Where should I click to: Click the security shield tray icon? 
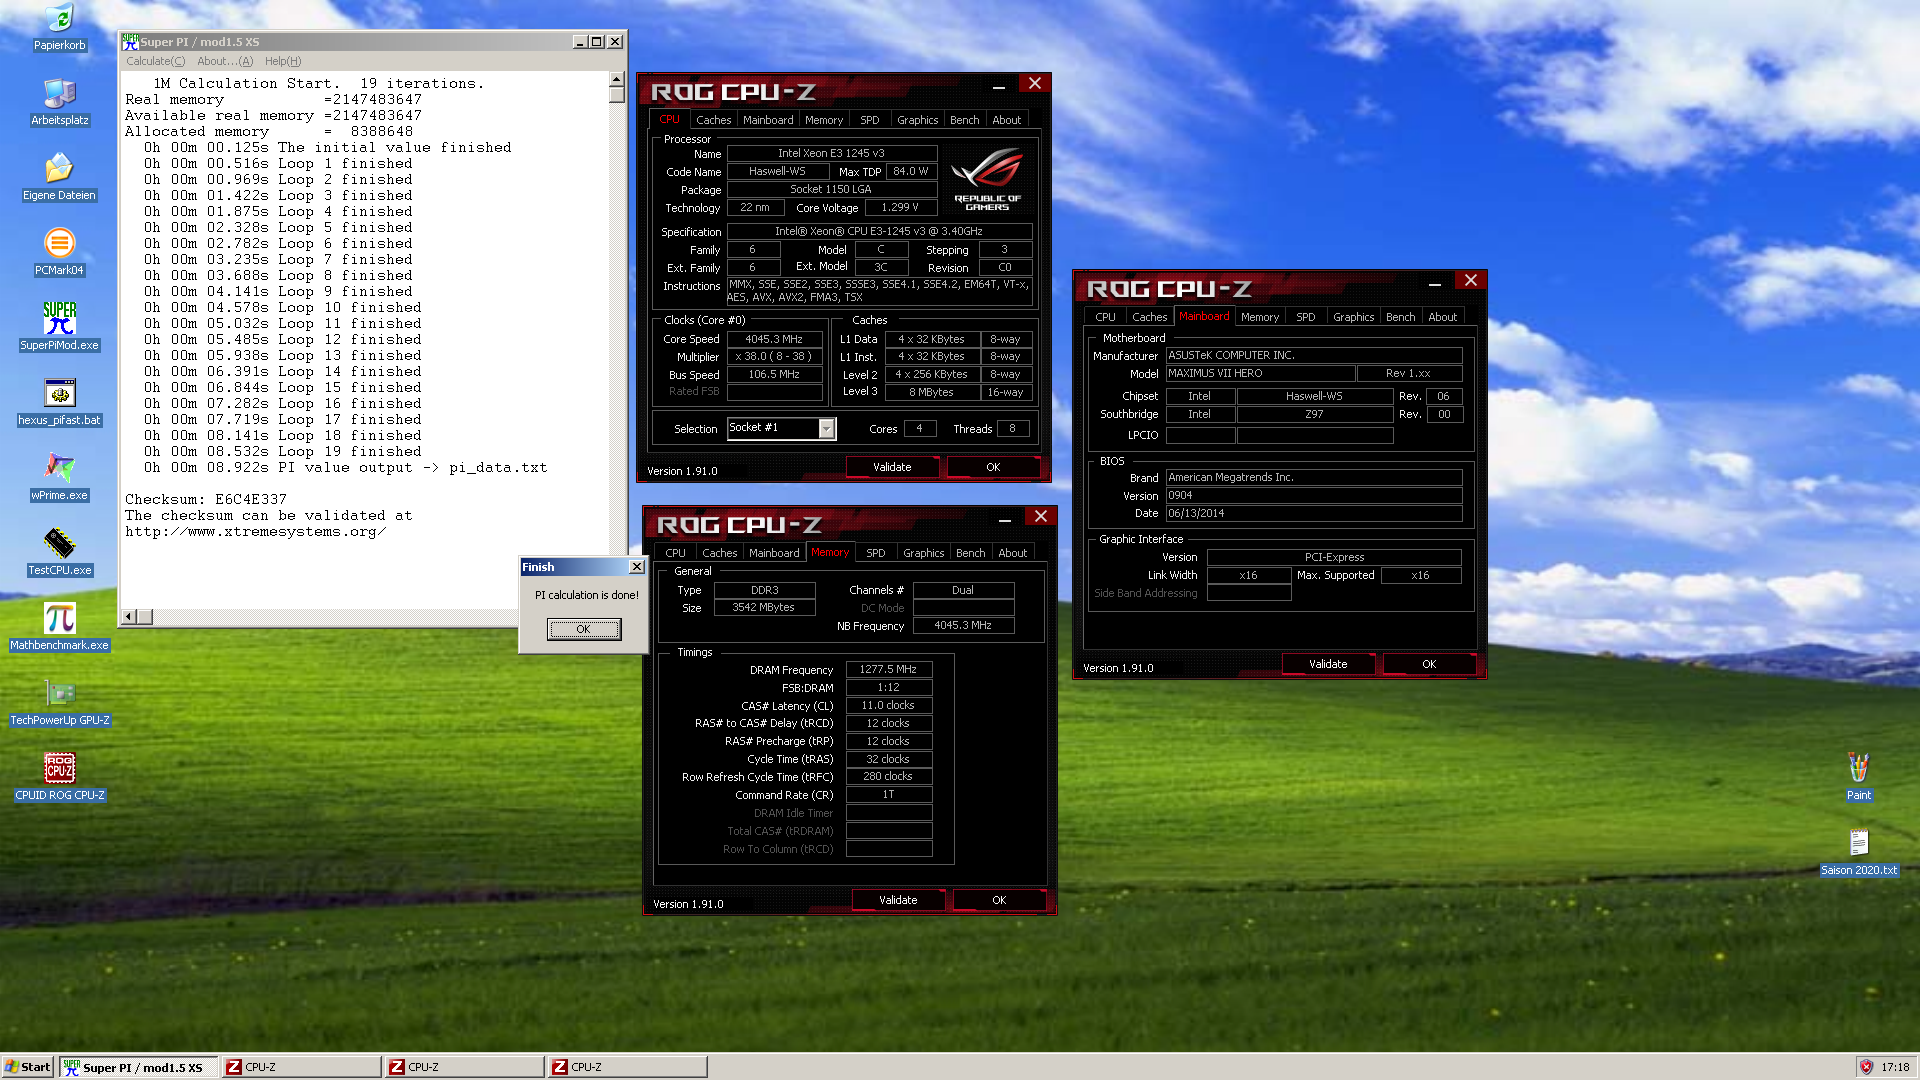click(1865, 1067)
